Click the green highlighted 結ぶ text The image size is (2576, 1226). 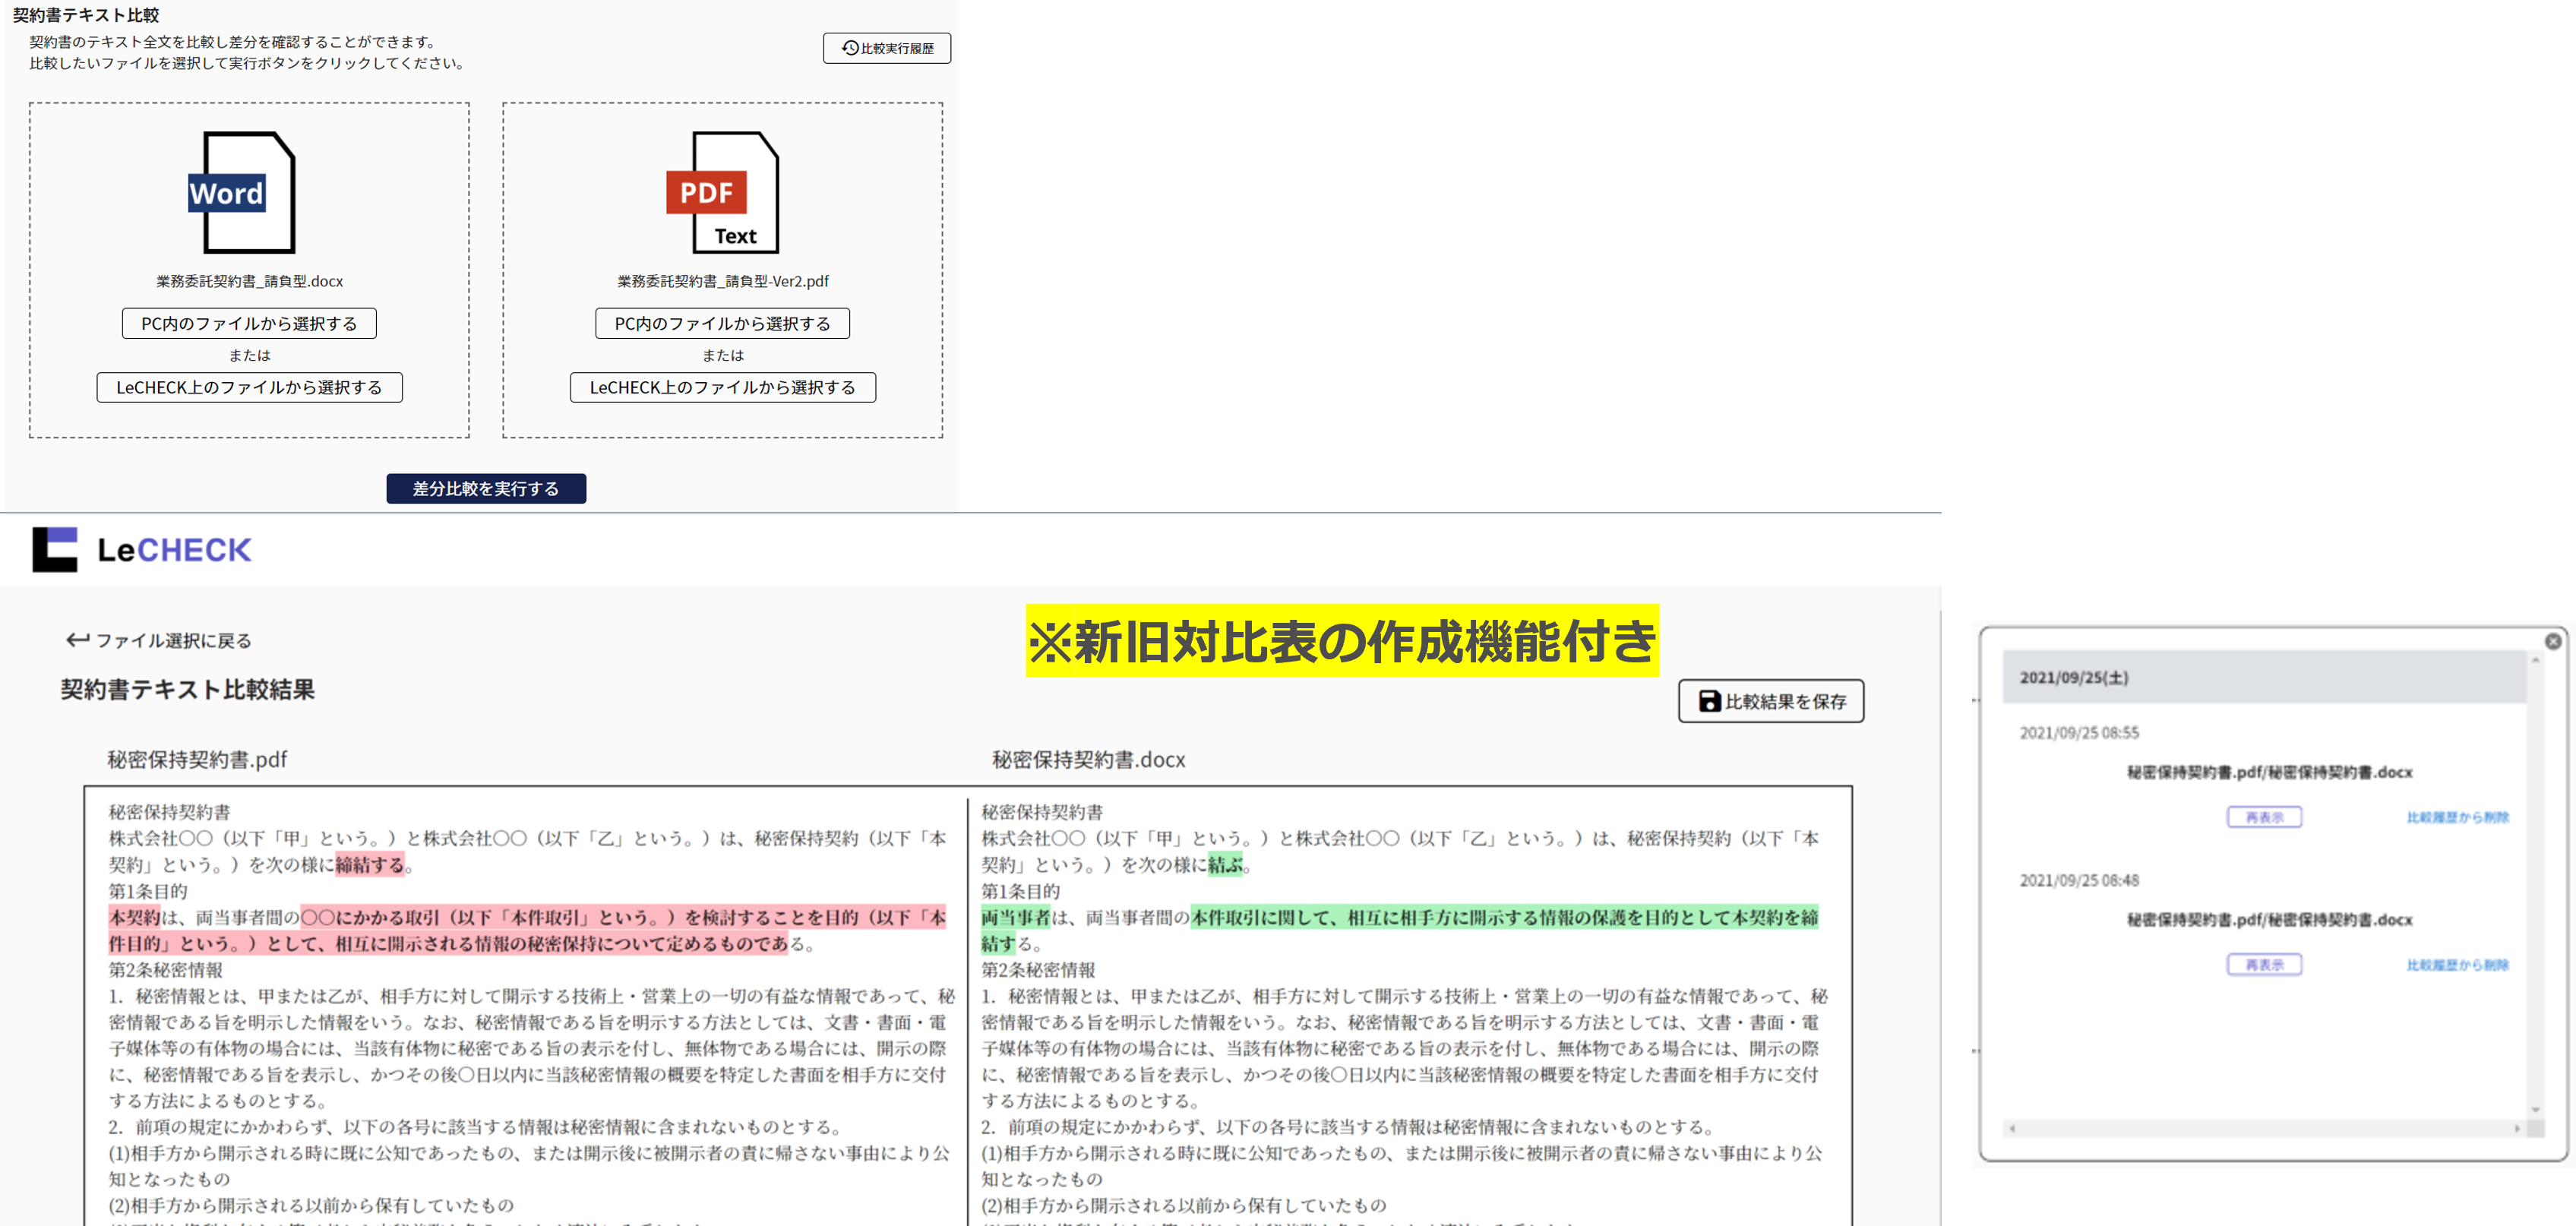(x=1224, y=864)
